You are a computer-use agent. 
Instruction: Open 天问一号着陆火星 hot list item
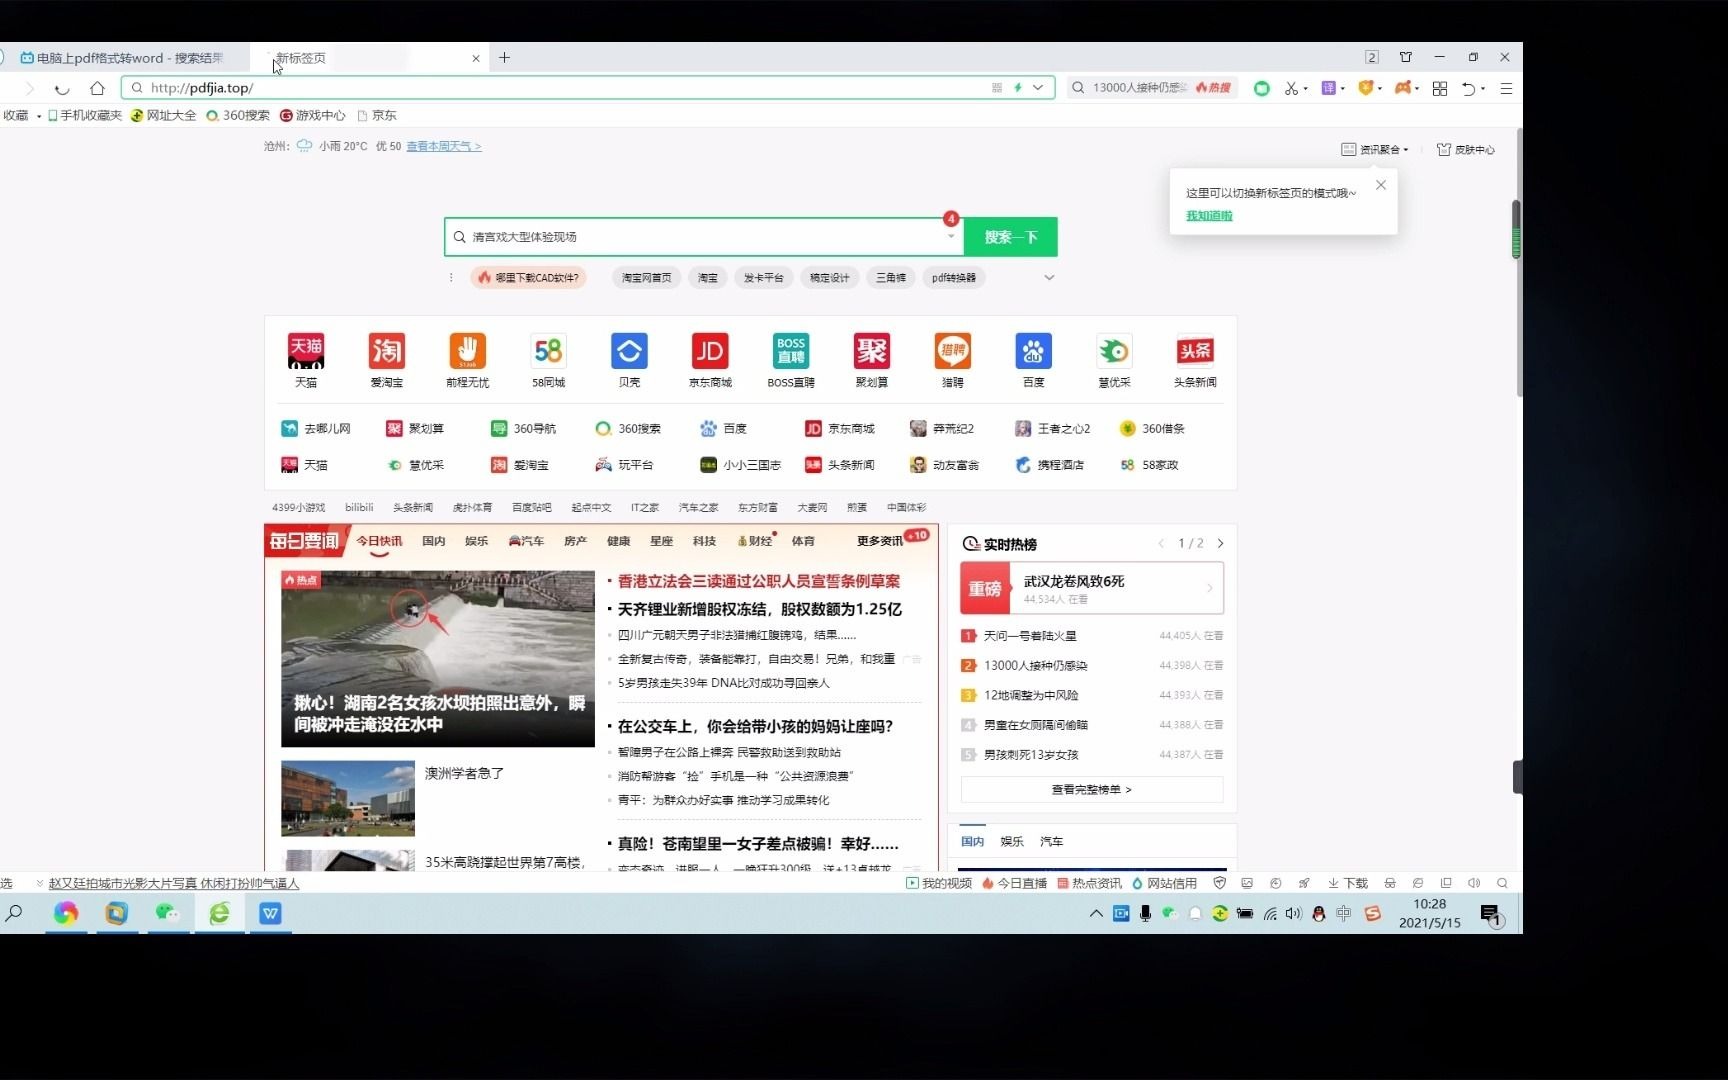point(1030,636)
